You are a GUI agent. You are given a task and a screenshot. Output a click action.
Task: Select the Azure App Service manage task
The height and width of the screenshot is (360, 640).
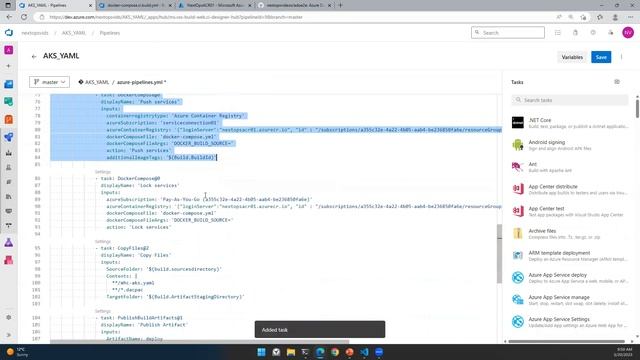570,300
